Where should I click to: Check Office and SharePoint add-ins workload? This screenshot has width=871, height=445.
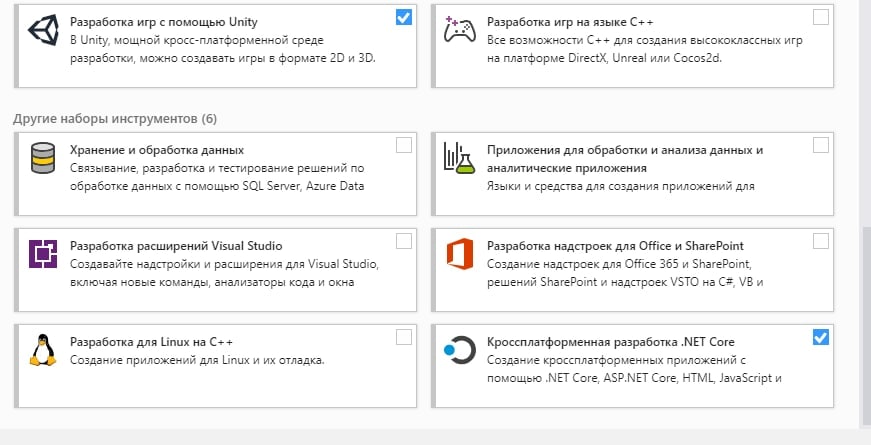pos(821,241)
